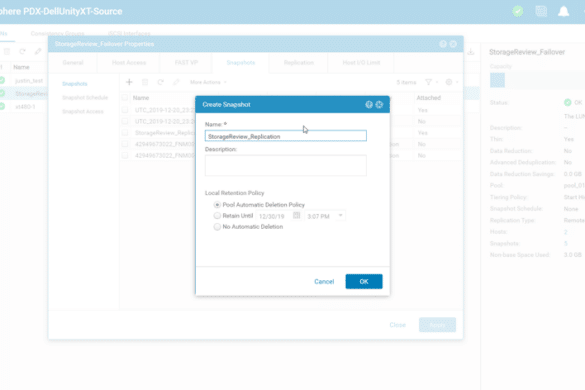Viewport: 585px width, 390px height.
Task: Add a new snapshot with the plus icon
Action: [x=129, y=82]
